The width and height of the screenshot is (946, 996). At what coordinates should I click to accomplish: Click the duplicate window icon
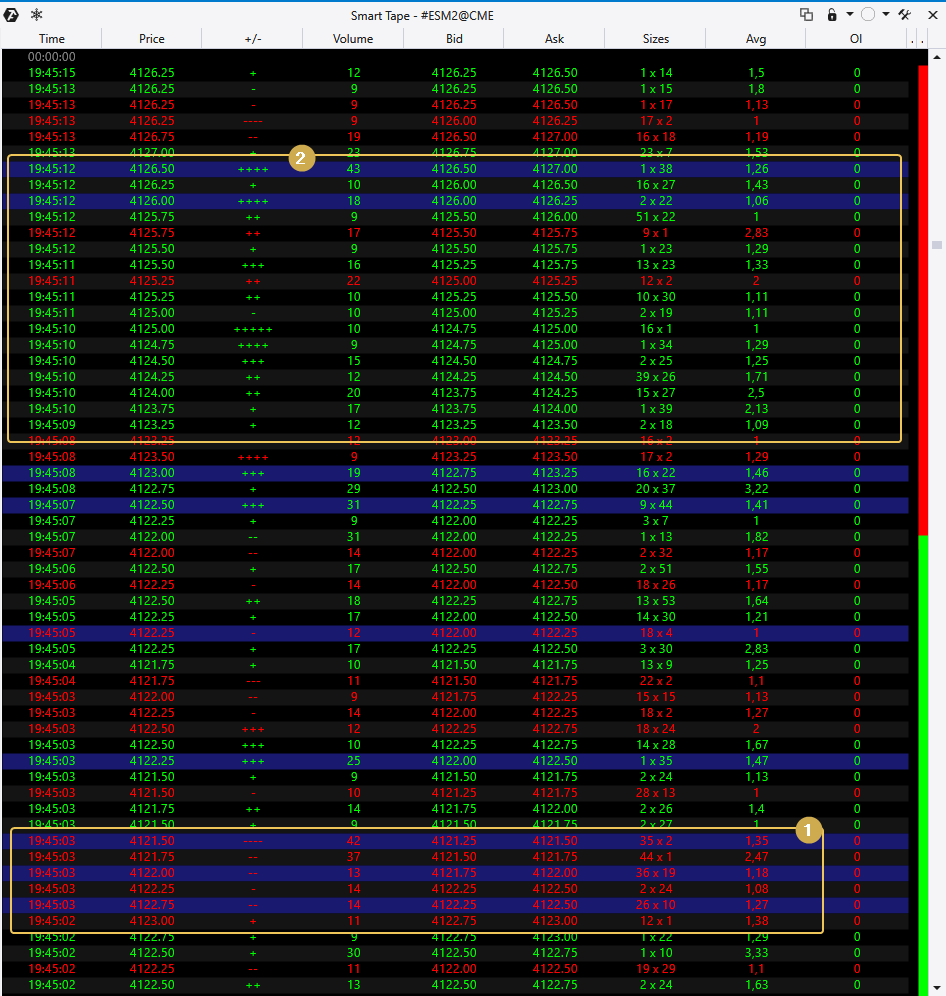806,15
